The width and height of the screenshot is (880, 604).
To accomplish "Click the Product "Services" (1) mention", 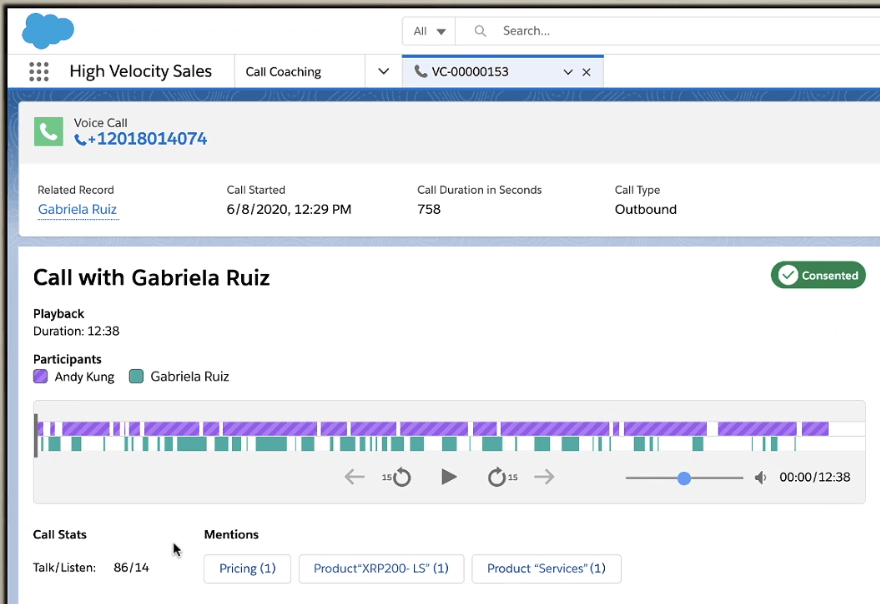I will (x=546, y=569).
